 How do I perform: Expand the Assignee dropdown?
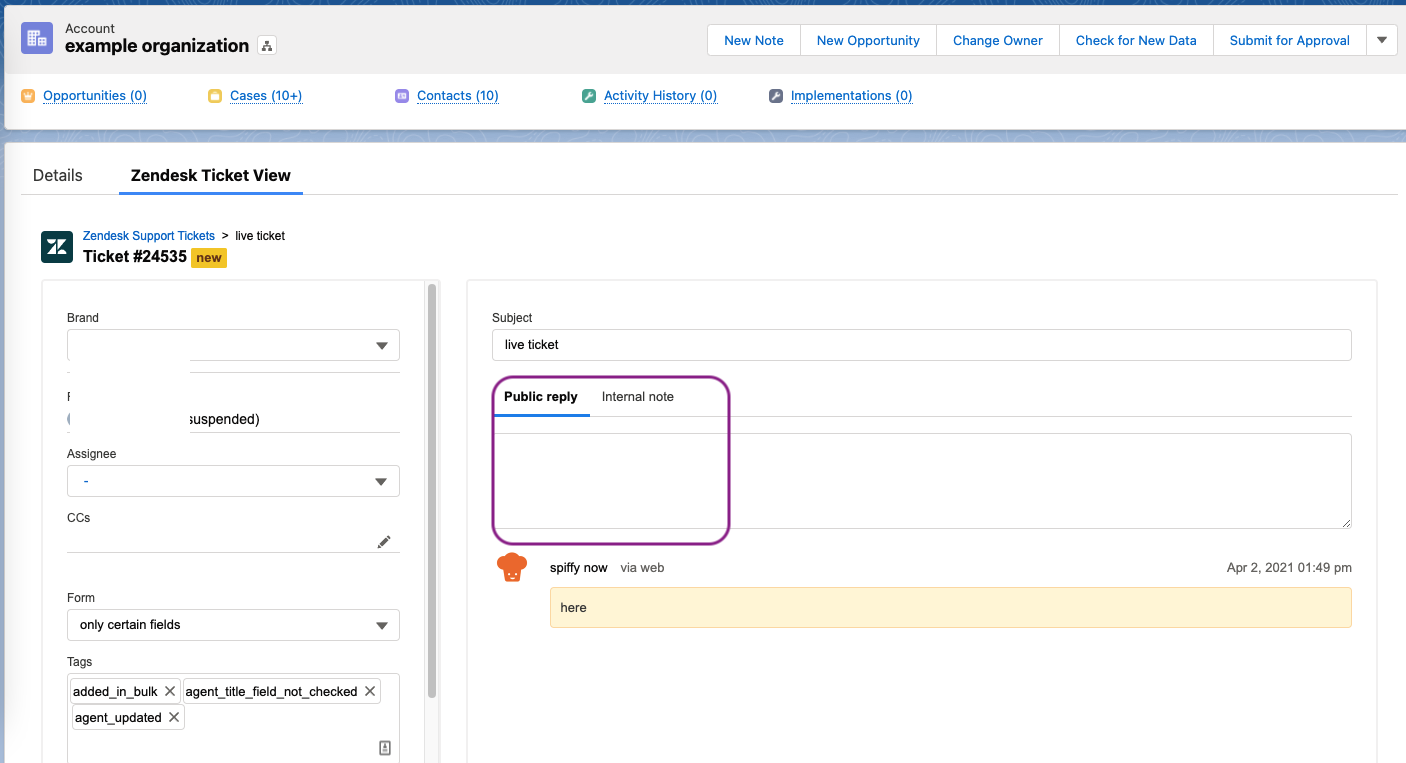tap(381, 481)
